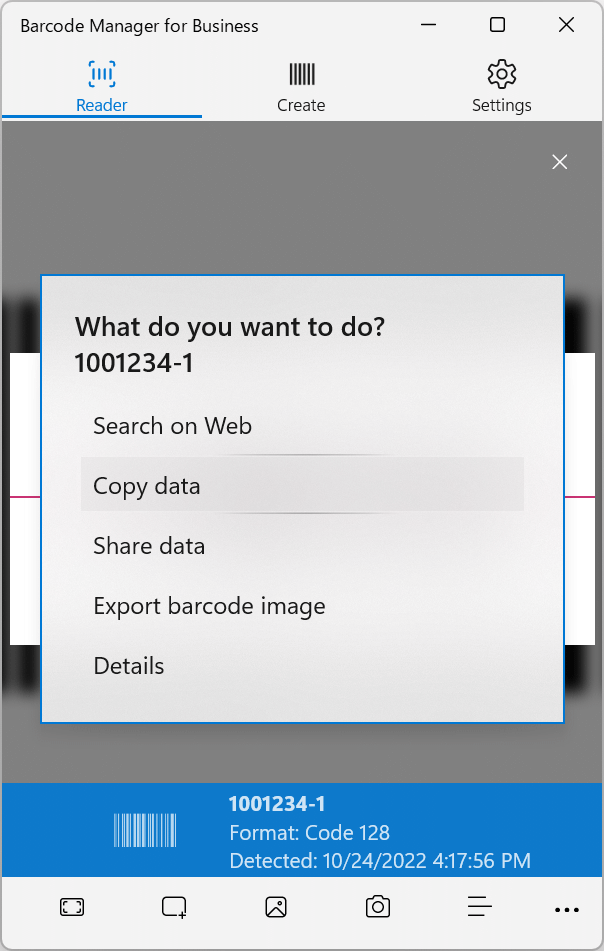Select Export barcode image

tap(209, 606)
